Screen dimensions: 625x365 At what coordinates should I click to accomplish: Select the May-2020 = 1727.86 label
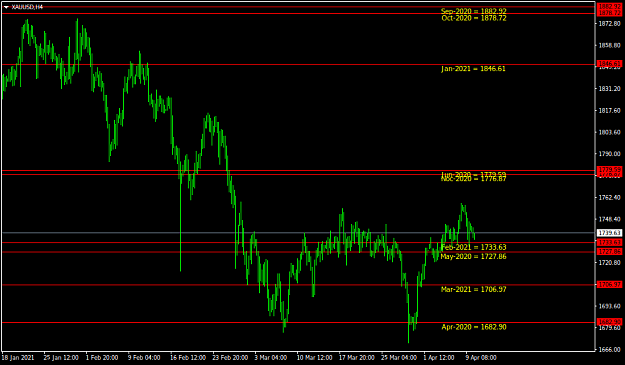tap(474, 257)
